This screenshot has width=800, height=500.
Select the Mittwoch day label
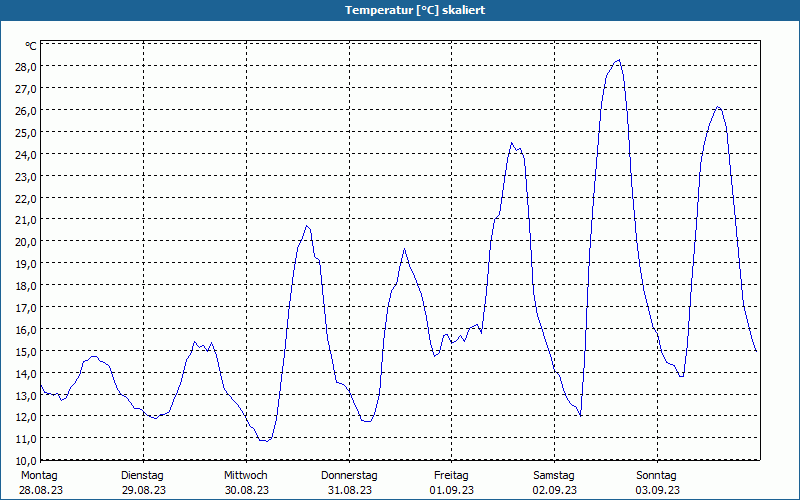pyautogui.click(x=245, y=475)
